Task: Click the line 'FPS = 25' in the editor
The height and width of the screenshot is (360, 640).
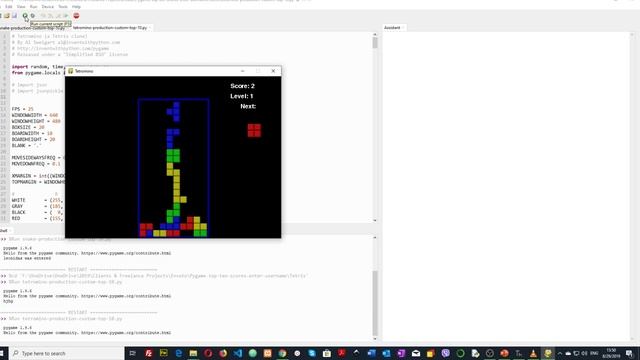Action: click(x=22, y=109)
